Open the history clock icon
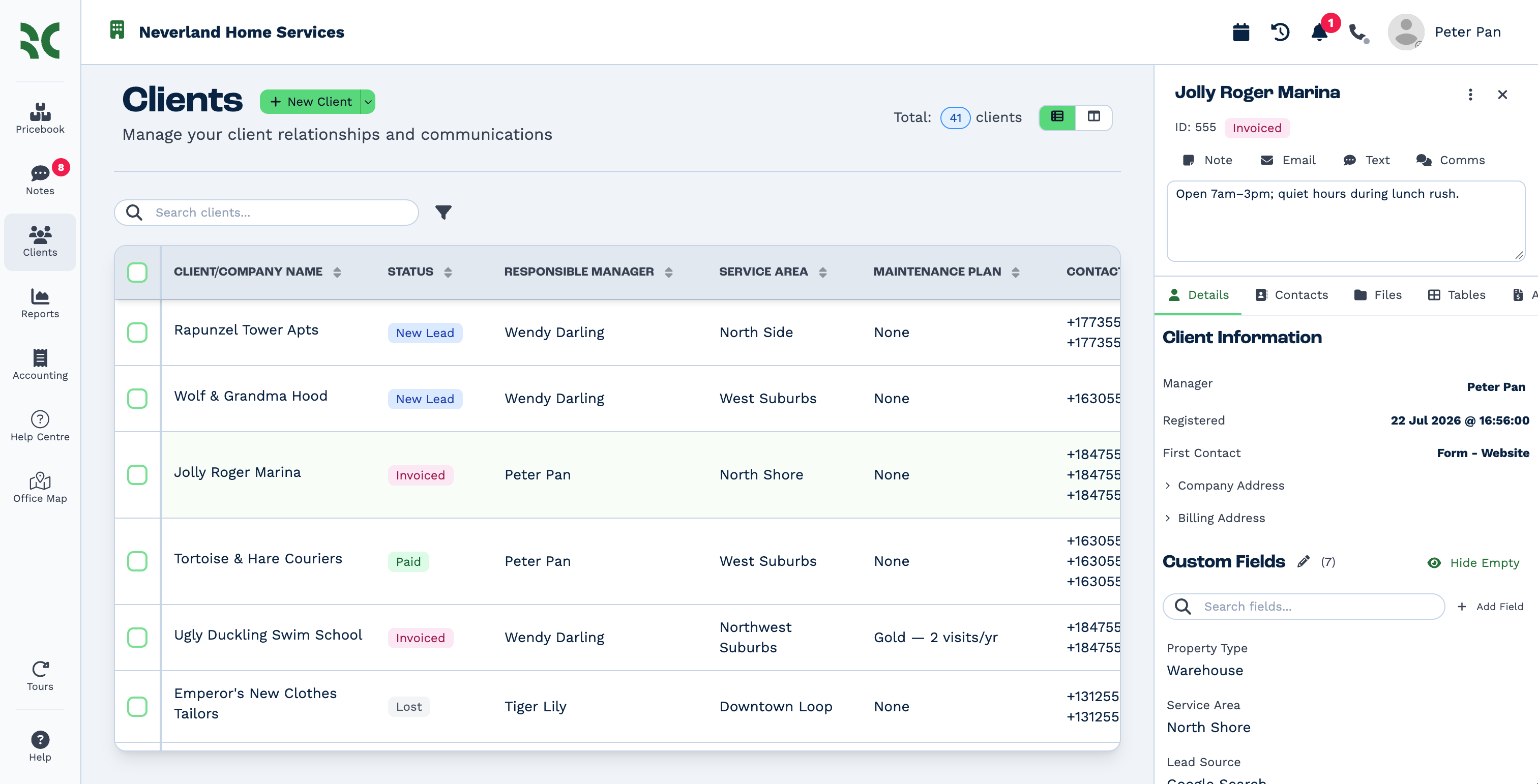 [1280, 32]
